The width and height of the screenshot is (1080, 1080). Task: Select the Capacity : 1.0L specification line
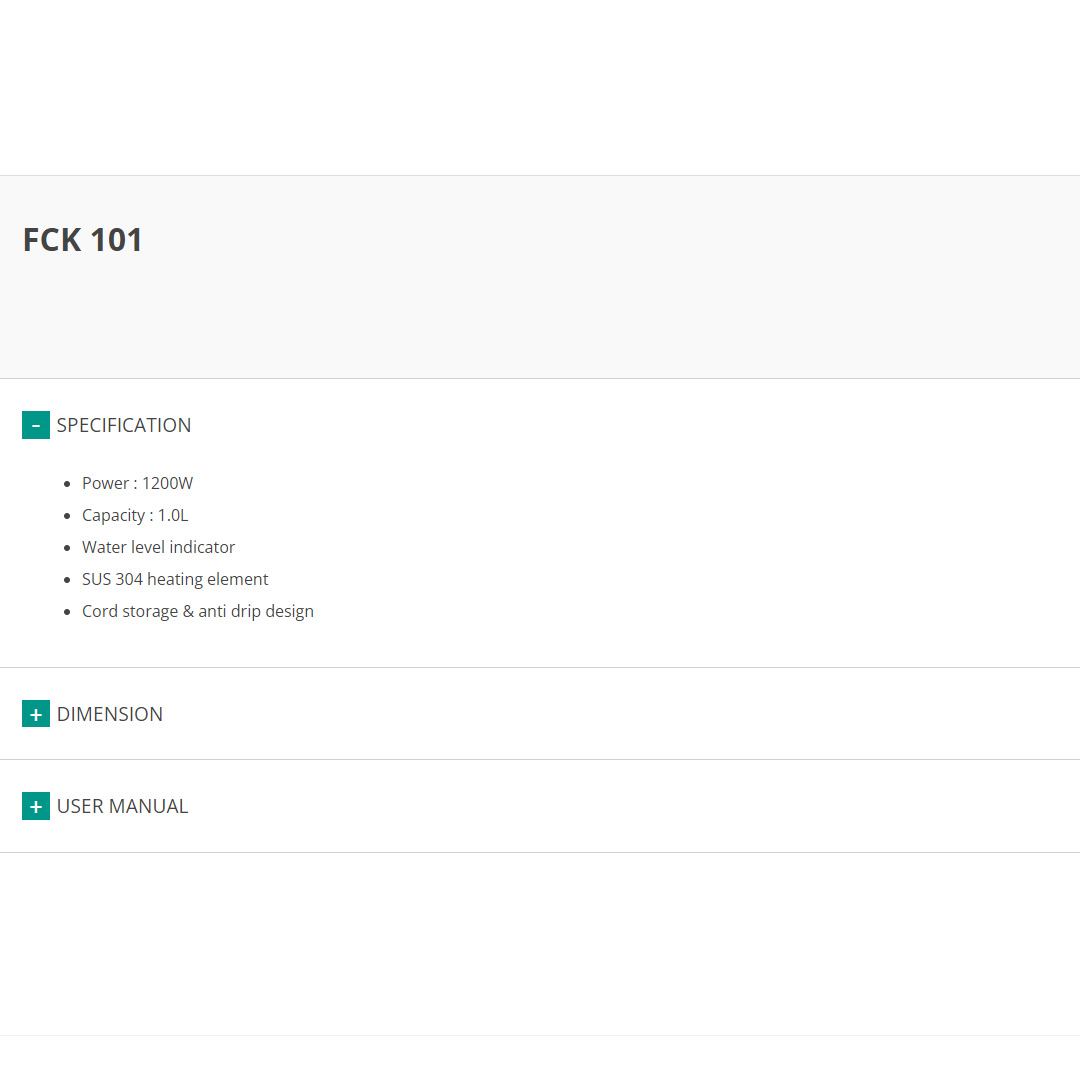point(135,515)
